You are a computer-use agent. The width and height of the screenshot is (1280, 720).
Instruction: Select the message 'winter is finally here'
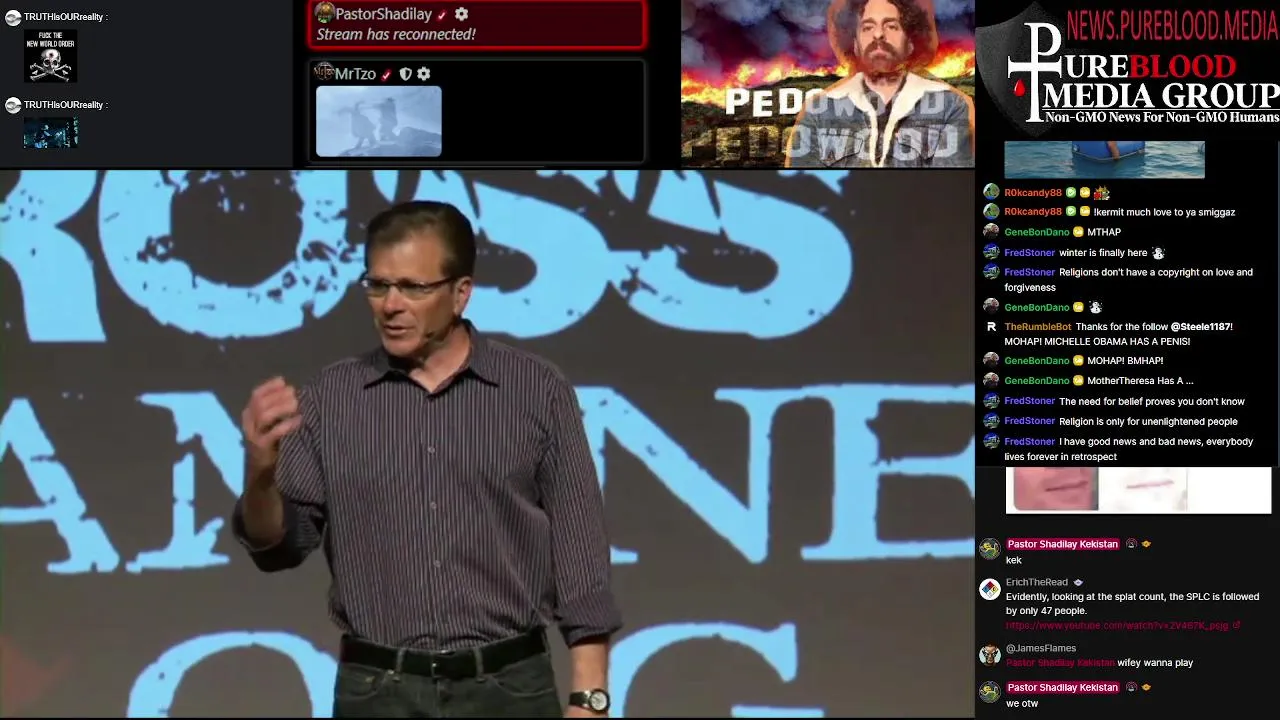tap(1103, 253)
